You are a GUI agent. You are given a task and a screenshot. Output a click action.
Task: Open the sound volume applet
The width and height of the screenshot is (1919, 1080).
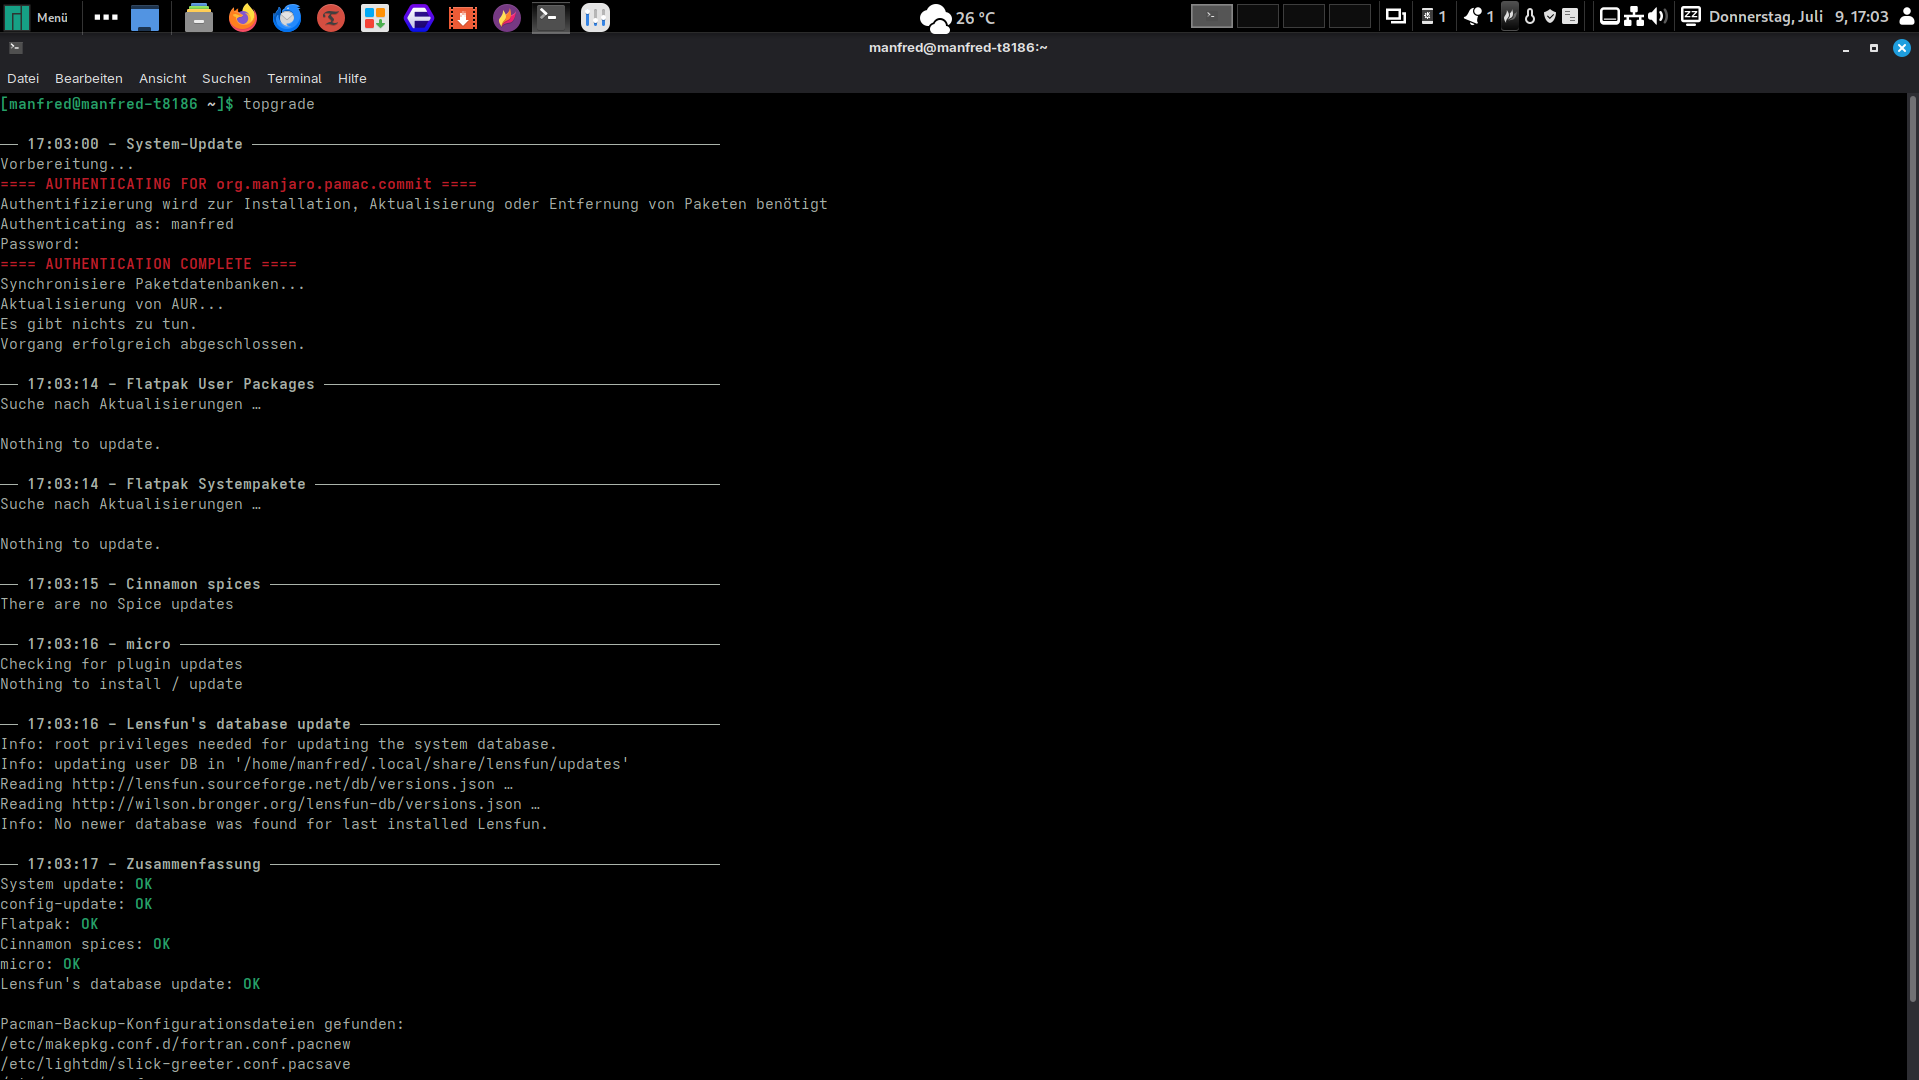(1658, 16)
